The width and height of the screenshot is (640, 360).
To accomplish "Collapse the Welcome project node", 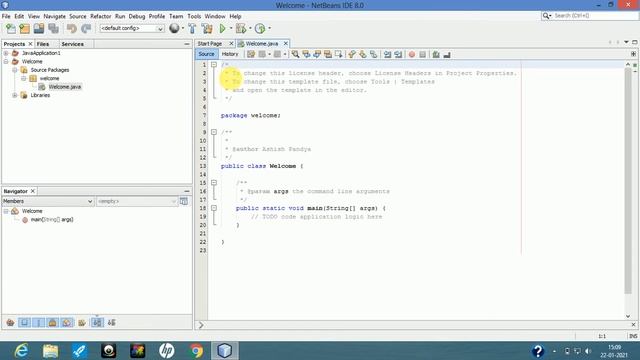I will 6,62.
